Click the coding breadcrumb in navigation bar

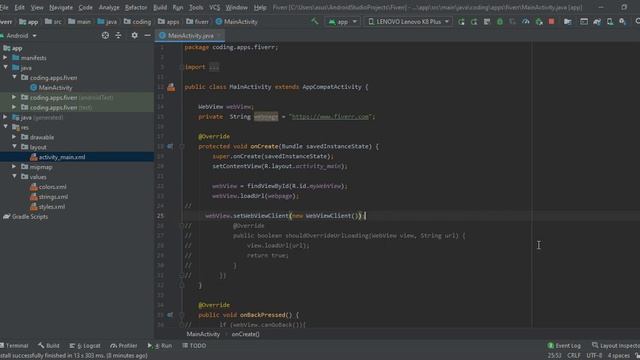[138, 22]
